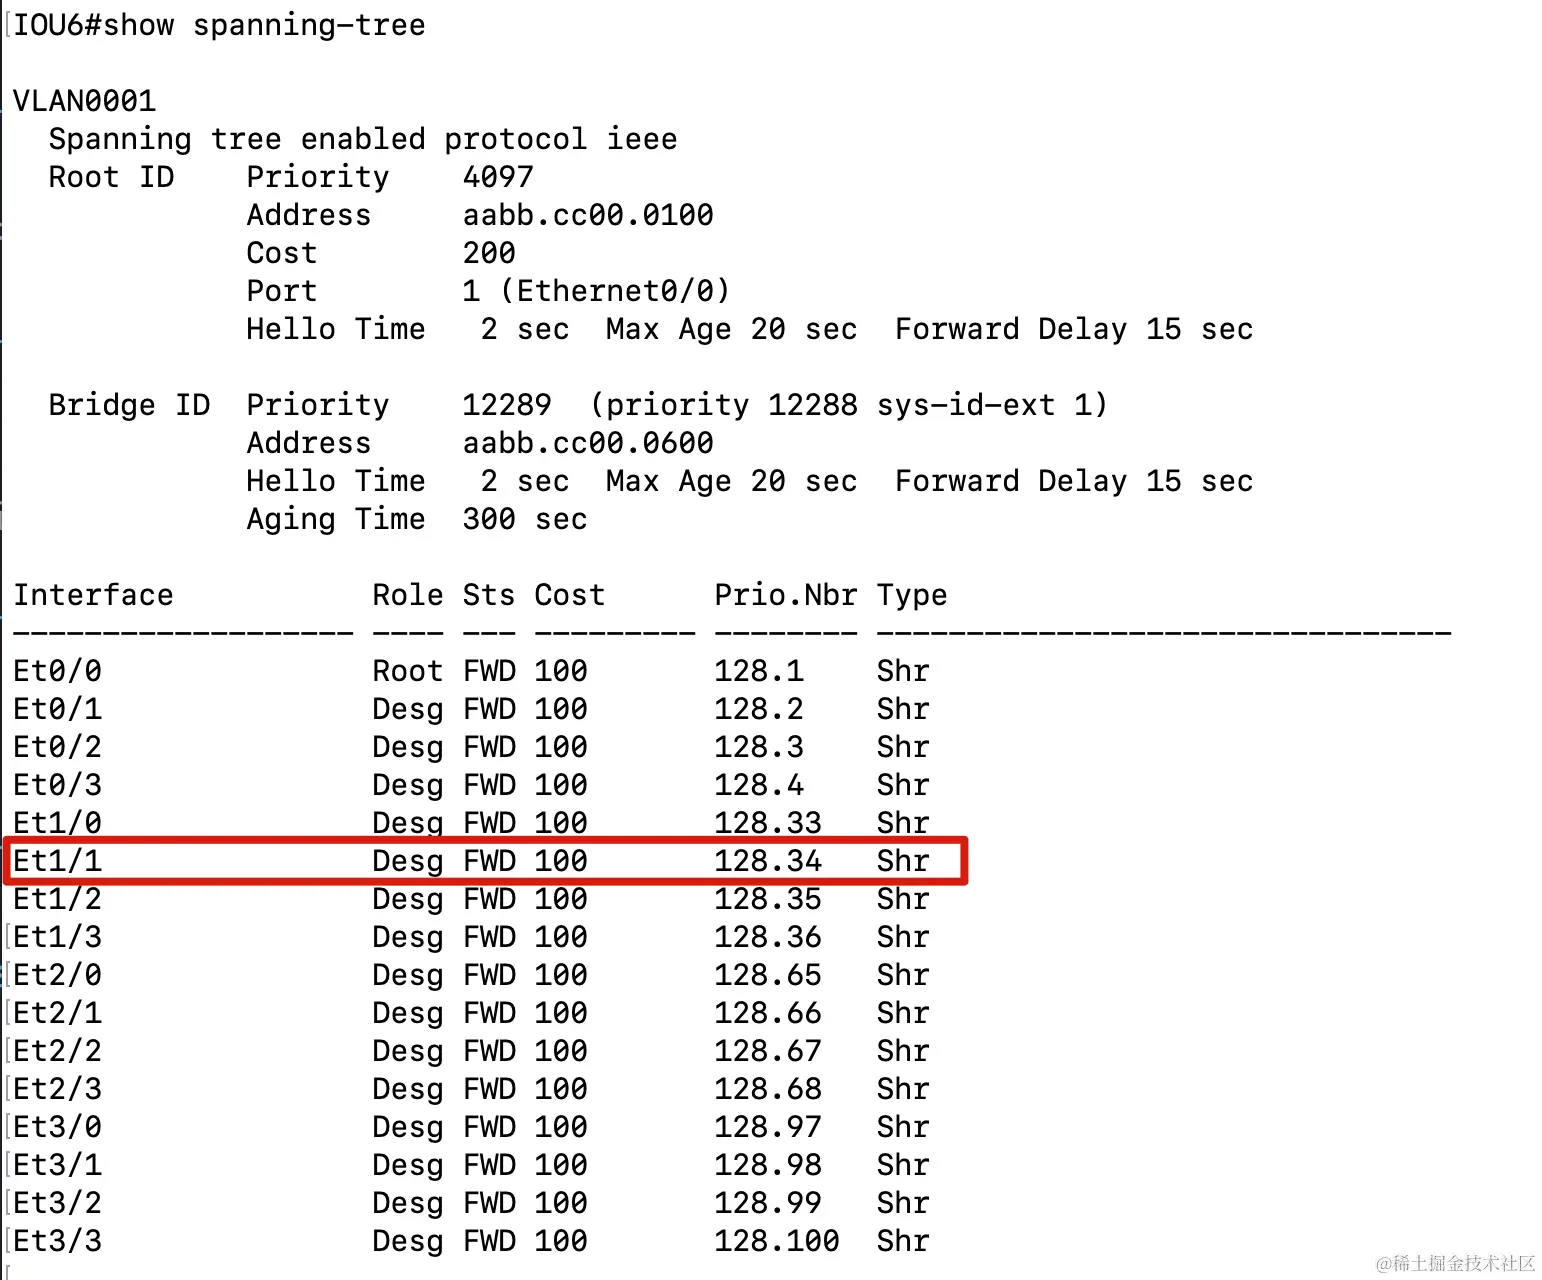Select the VLAN0001 heading
The height and width of the screenshot is (1280, 1542).
[x=84, y=101]
